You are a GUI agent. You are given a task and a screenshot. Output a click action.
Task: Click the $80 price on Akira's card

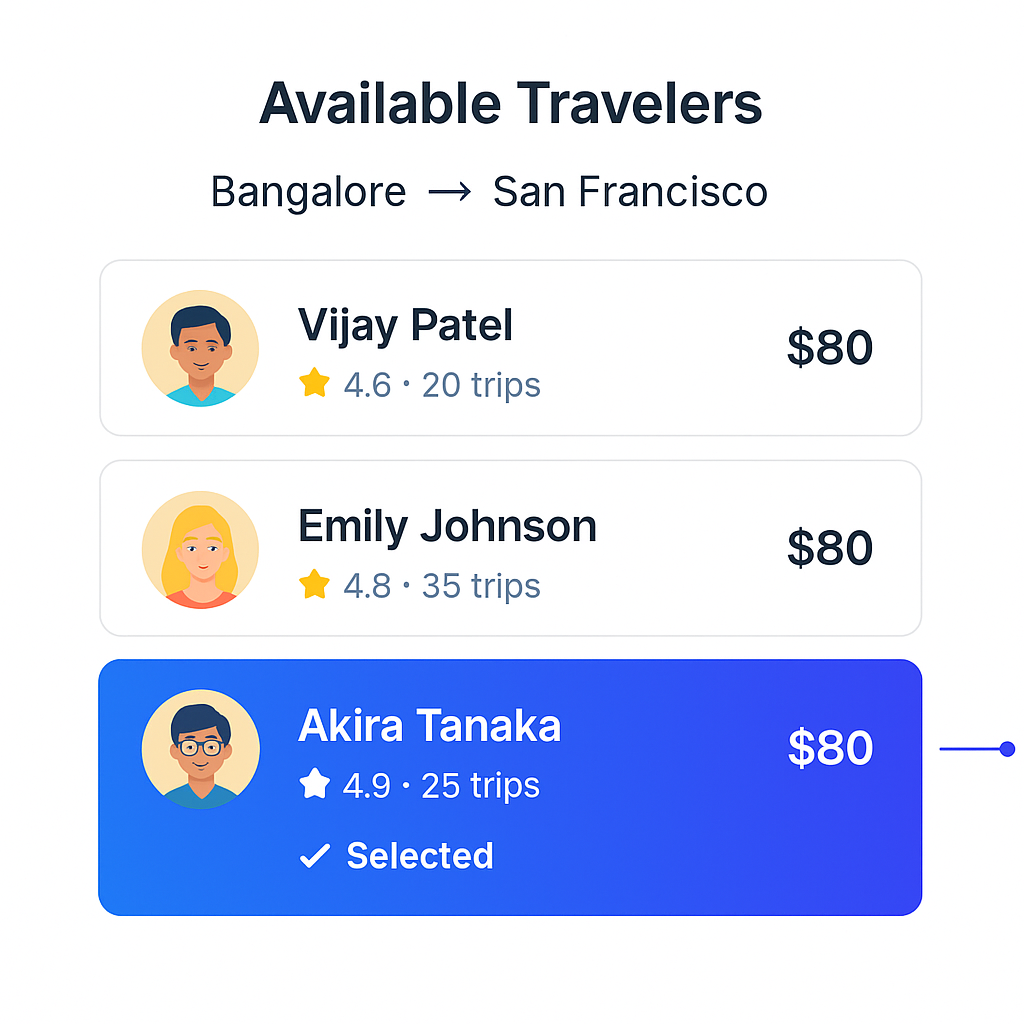pyautogui.click(x=830, y=748)
